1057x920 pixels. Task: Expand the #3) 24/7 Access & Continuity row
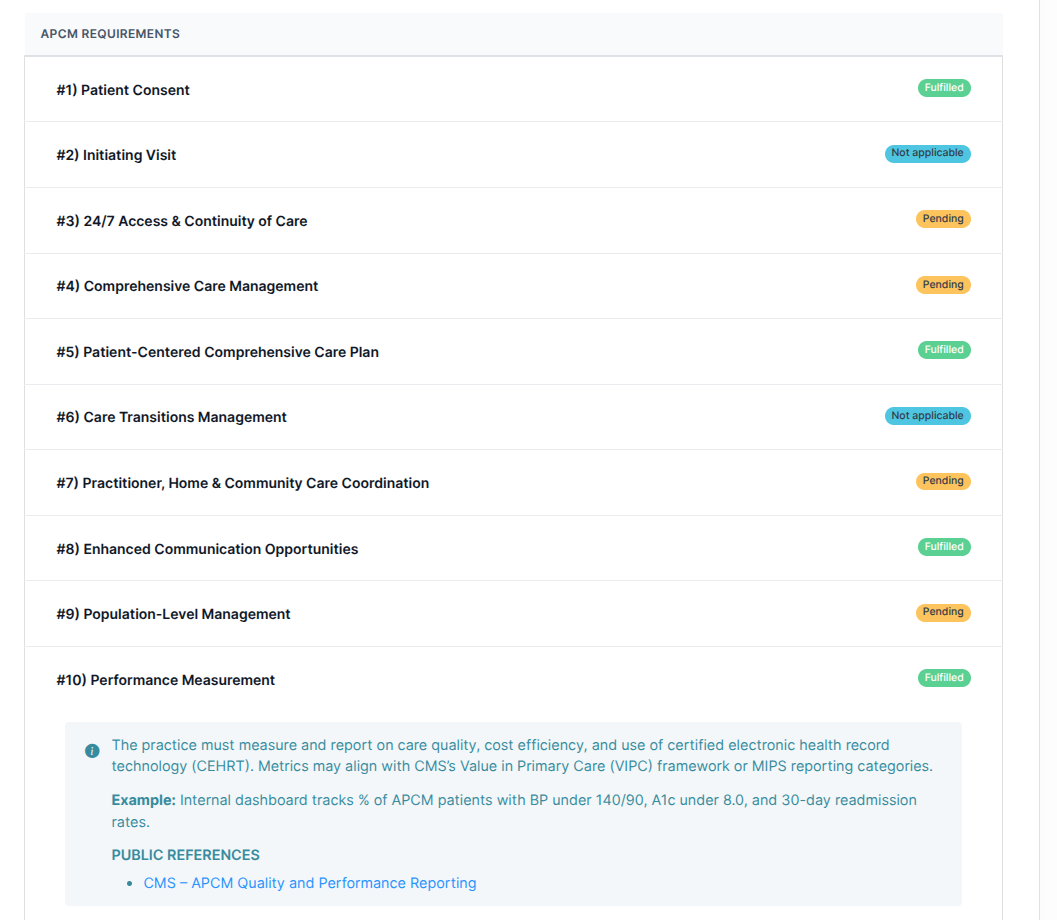click(182, 220)
